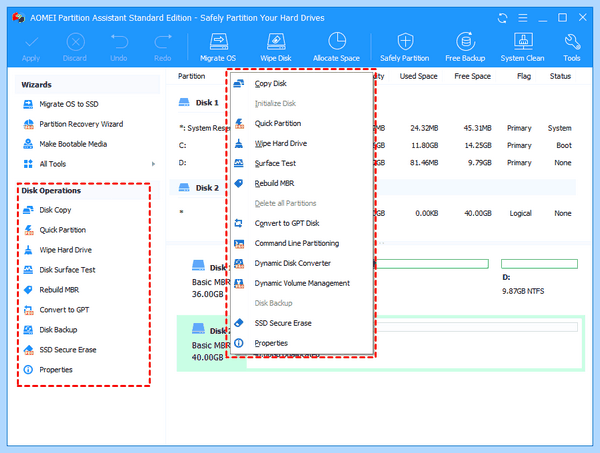Click the Partition column header
This screenshot has width=600, height=453.
[191, 76]
